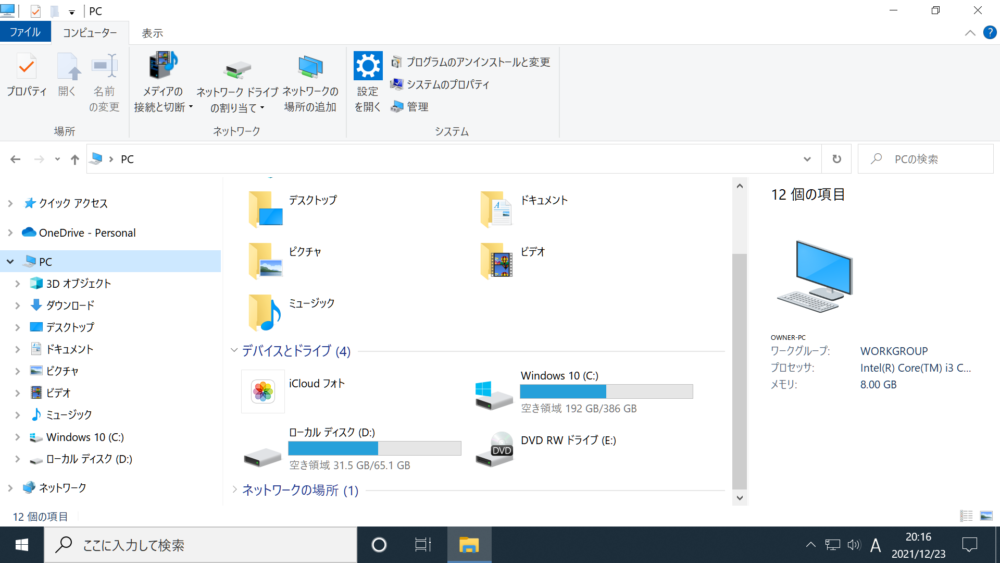Select the iCloud フォト icon

(x=263, y=391)
